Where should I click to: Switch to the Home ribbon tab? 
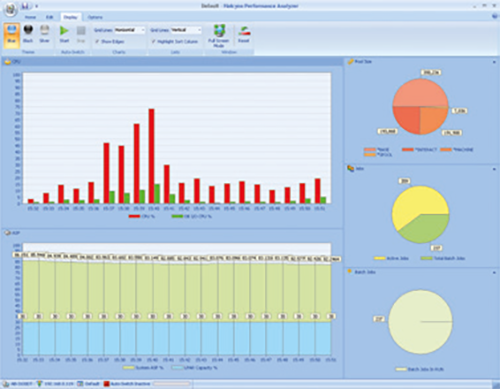pos(30,17)
